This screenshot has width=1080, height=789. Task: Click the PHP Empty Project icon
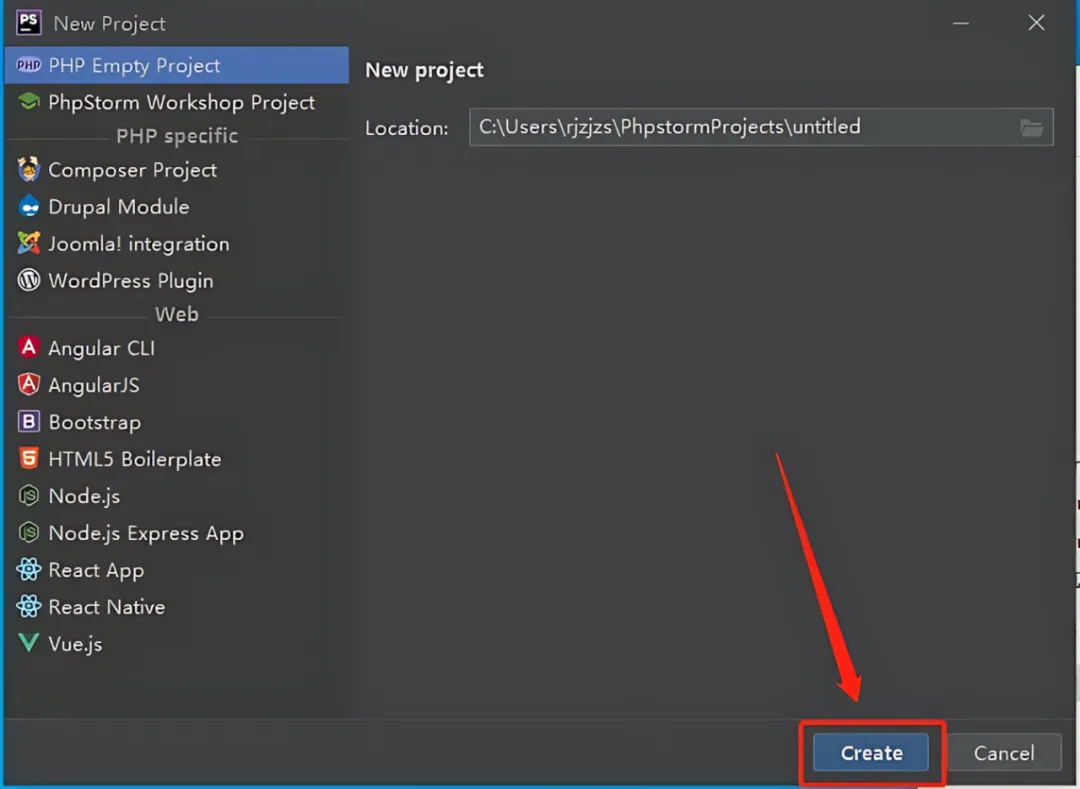click(x=28, y=65)
